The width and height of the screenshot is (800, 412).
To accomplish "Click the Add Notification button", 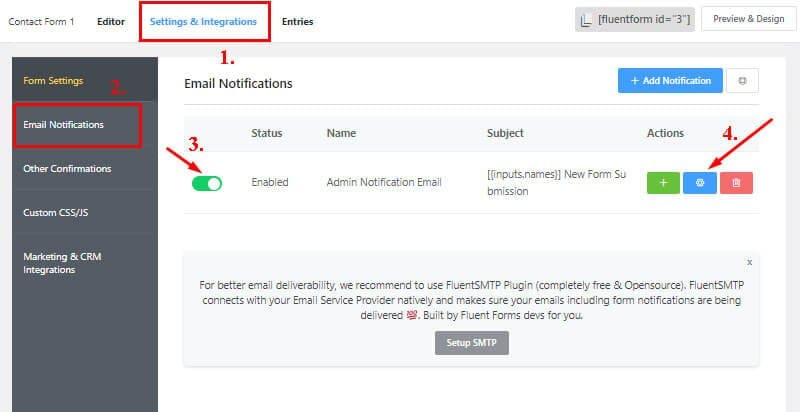I will 670,81.
